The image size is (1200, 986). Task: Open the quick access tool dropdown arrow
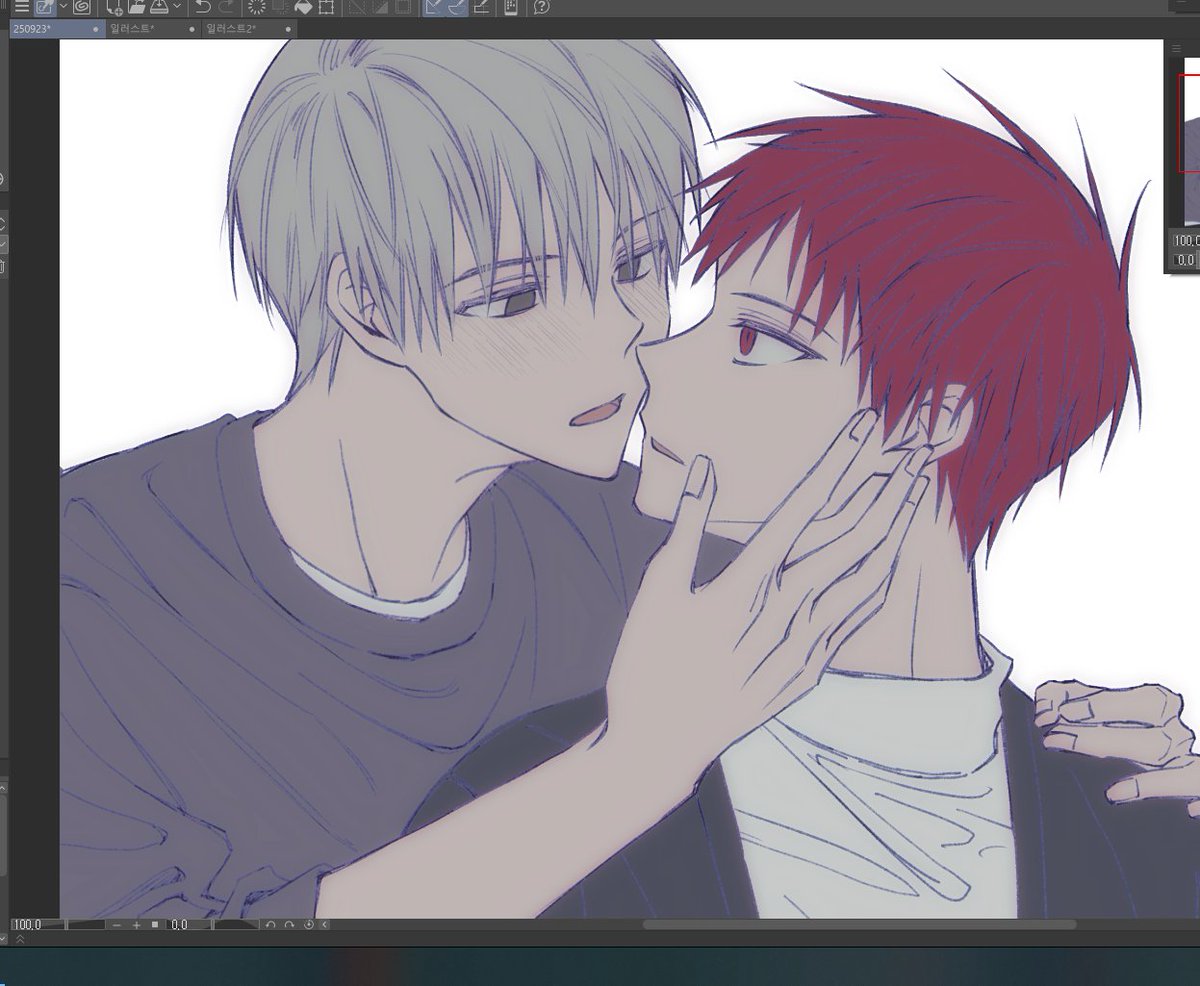63,6
